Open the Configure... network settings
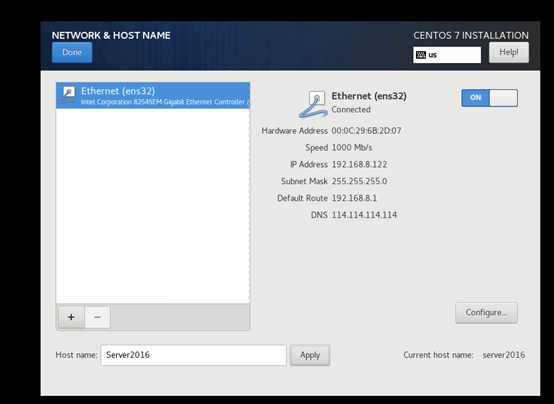Image resolution: width=554 pixels, height=404 pixels. pyautogui.click(x=486, y=312)
